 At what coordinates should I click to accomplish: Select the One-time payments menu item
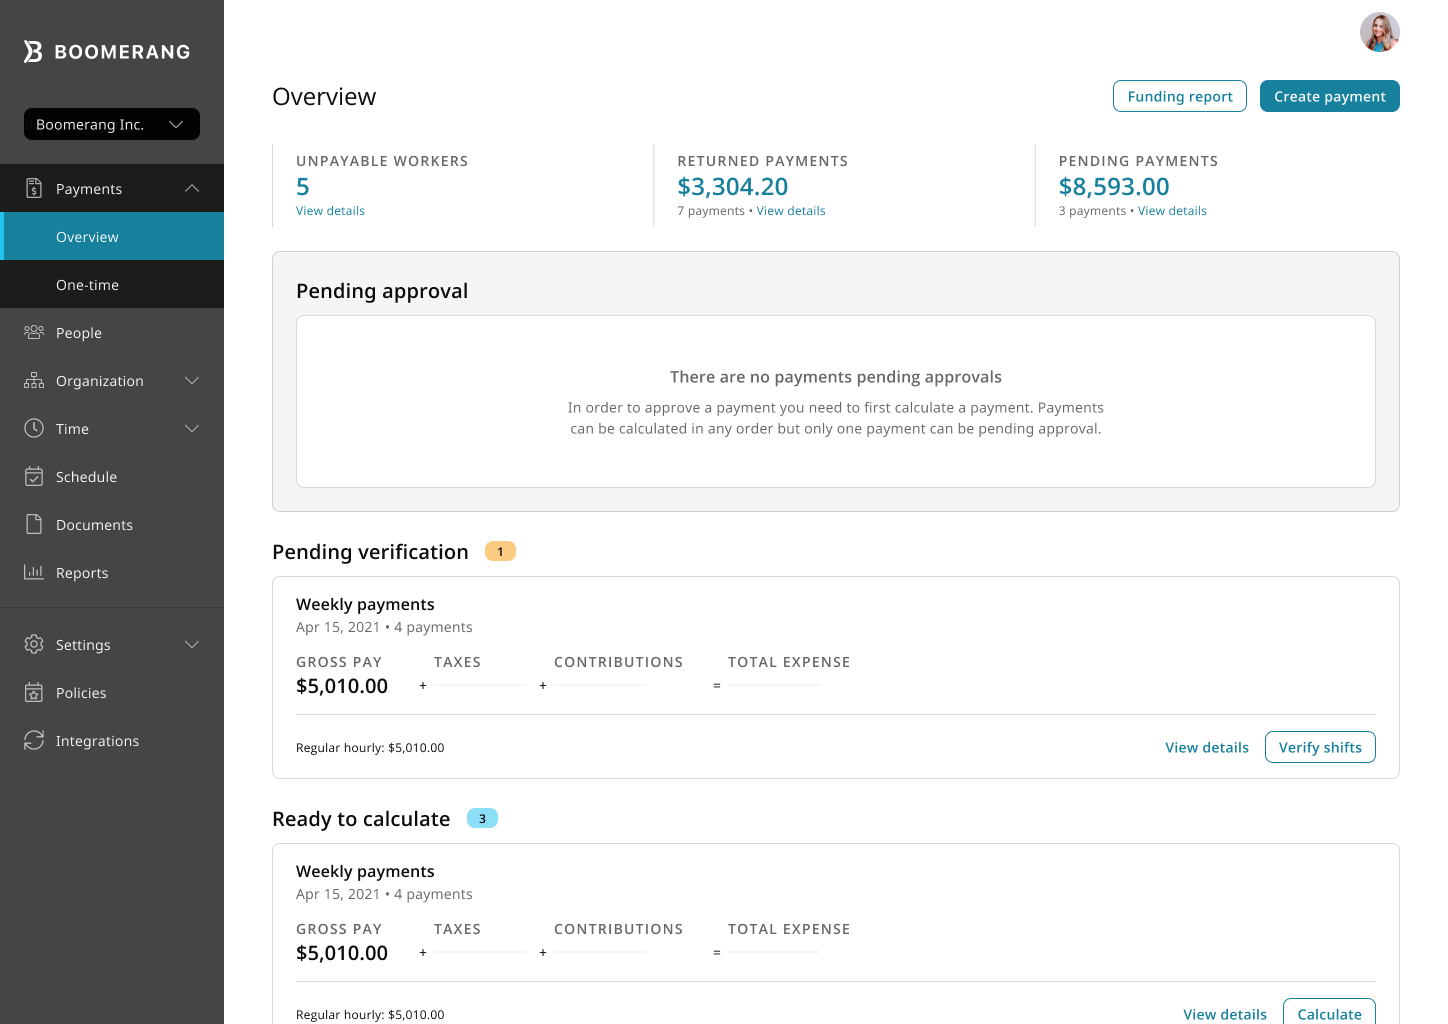pyautogui.click(x=88, y=285)
